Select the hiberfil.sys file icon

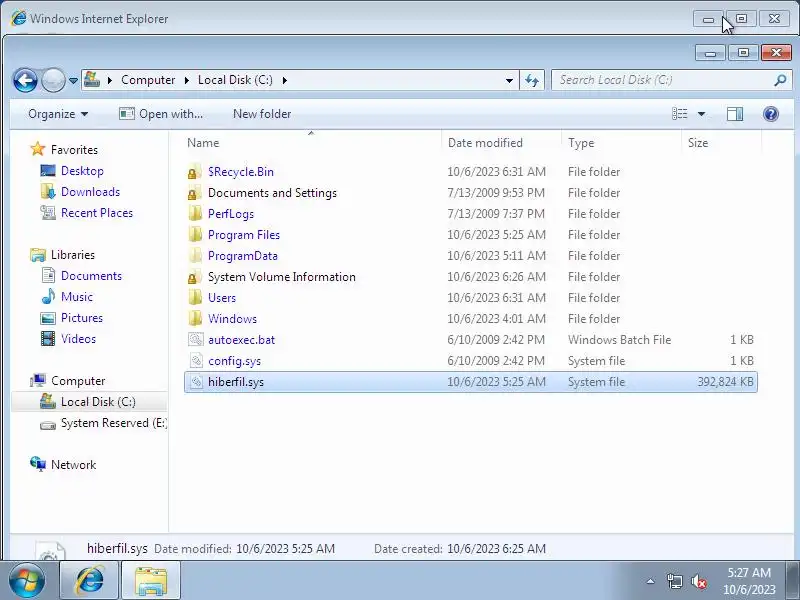point(195,382)
